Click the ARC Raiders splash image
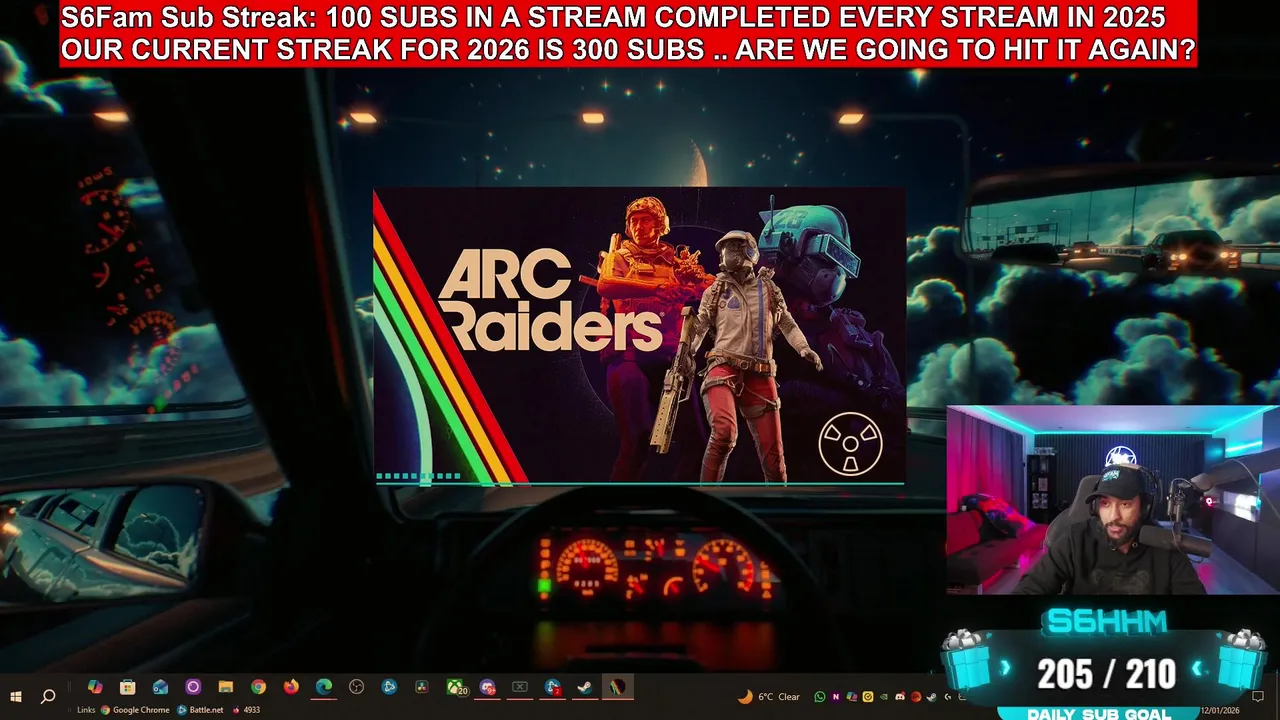This screenshot has height=720, width=1280. (x=640, y=337)
